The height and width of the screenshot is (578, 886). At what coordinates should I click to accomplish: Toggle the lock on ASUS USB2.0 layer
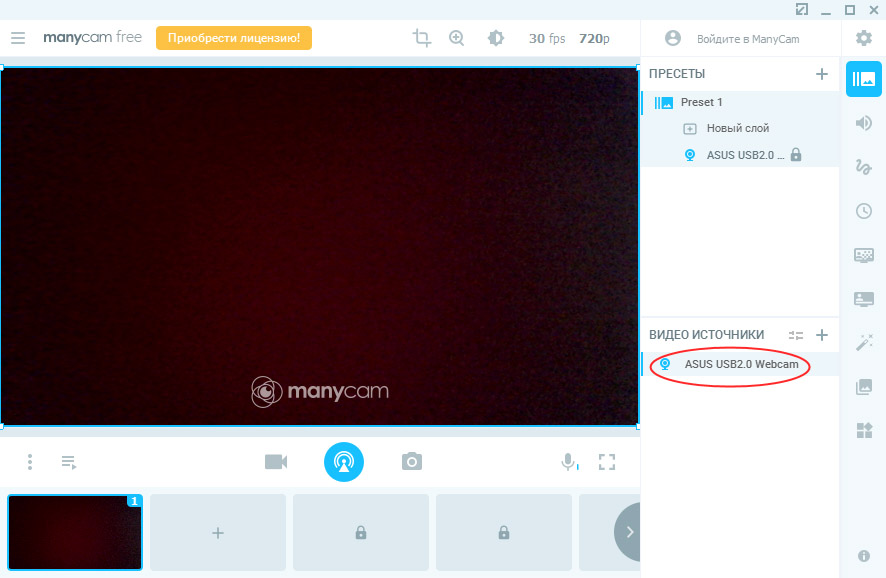click(796, 154)
